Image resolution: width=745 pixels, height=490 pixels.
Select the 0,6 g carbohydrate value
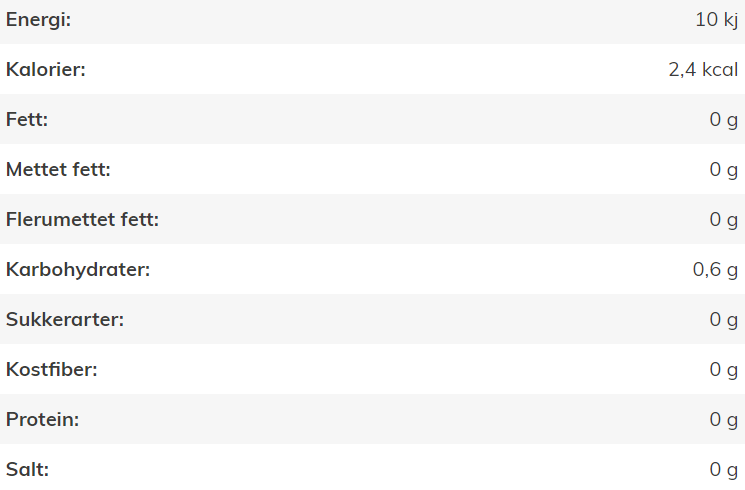point(716,270)
